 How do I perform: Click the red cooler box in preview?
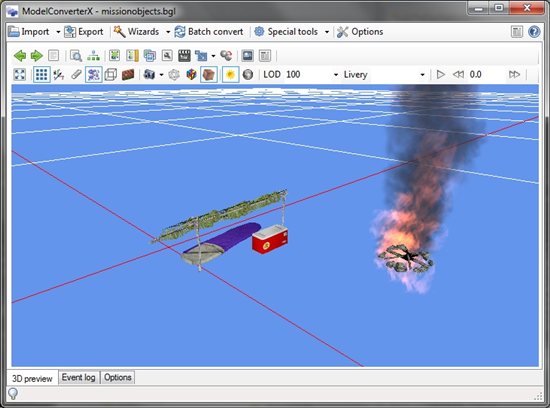(270, 239)
